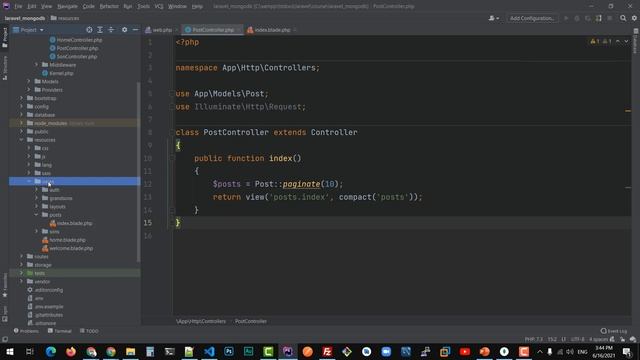Open the Navigate menu
The image size is (640, 360).
click(x=67, y=6)
